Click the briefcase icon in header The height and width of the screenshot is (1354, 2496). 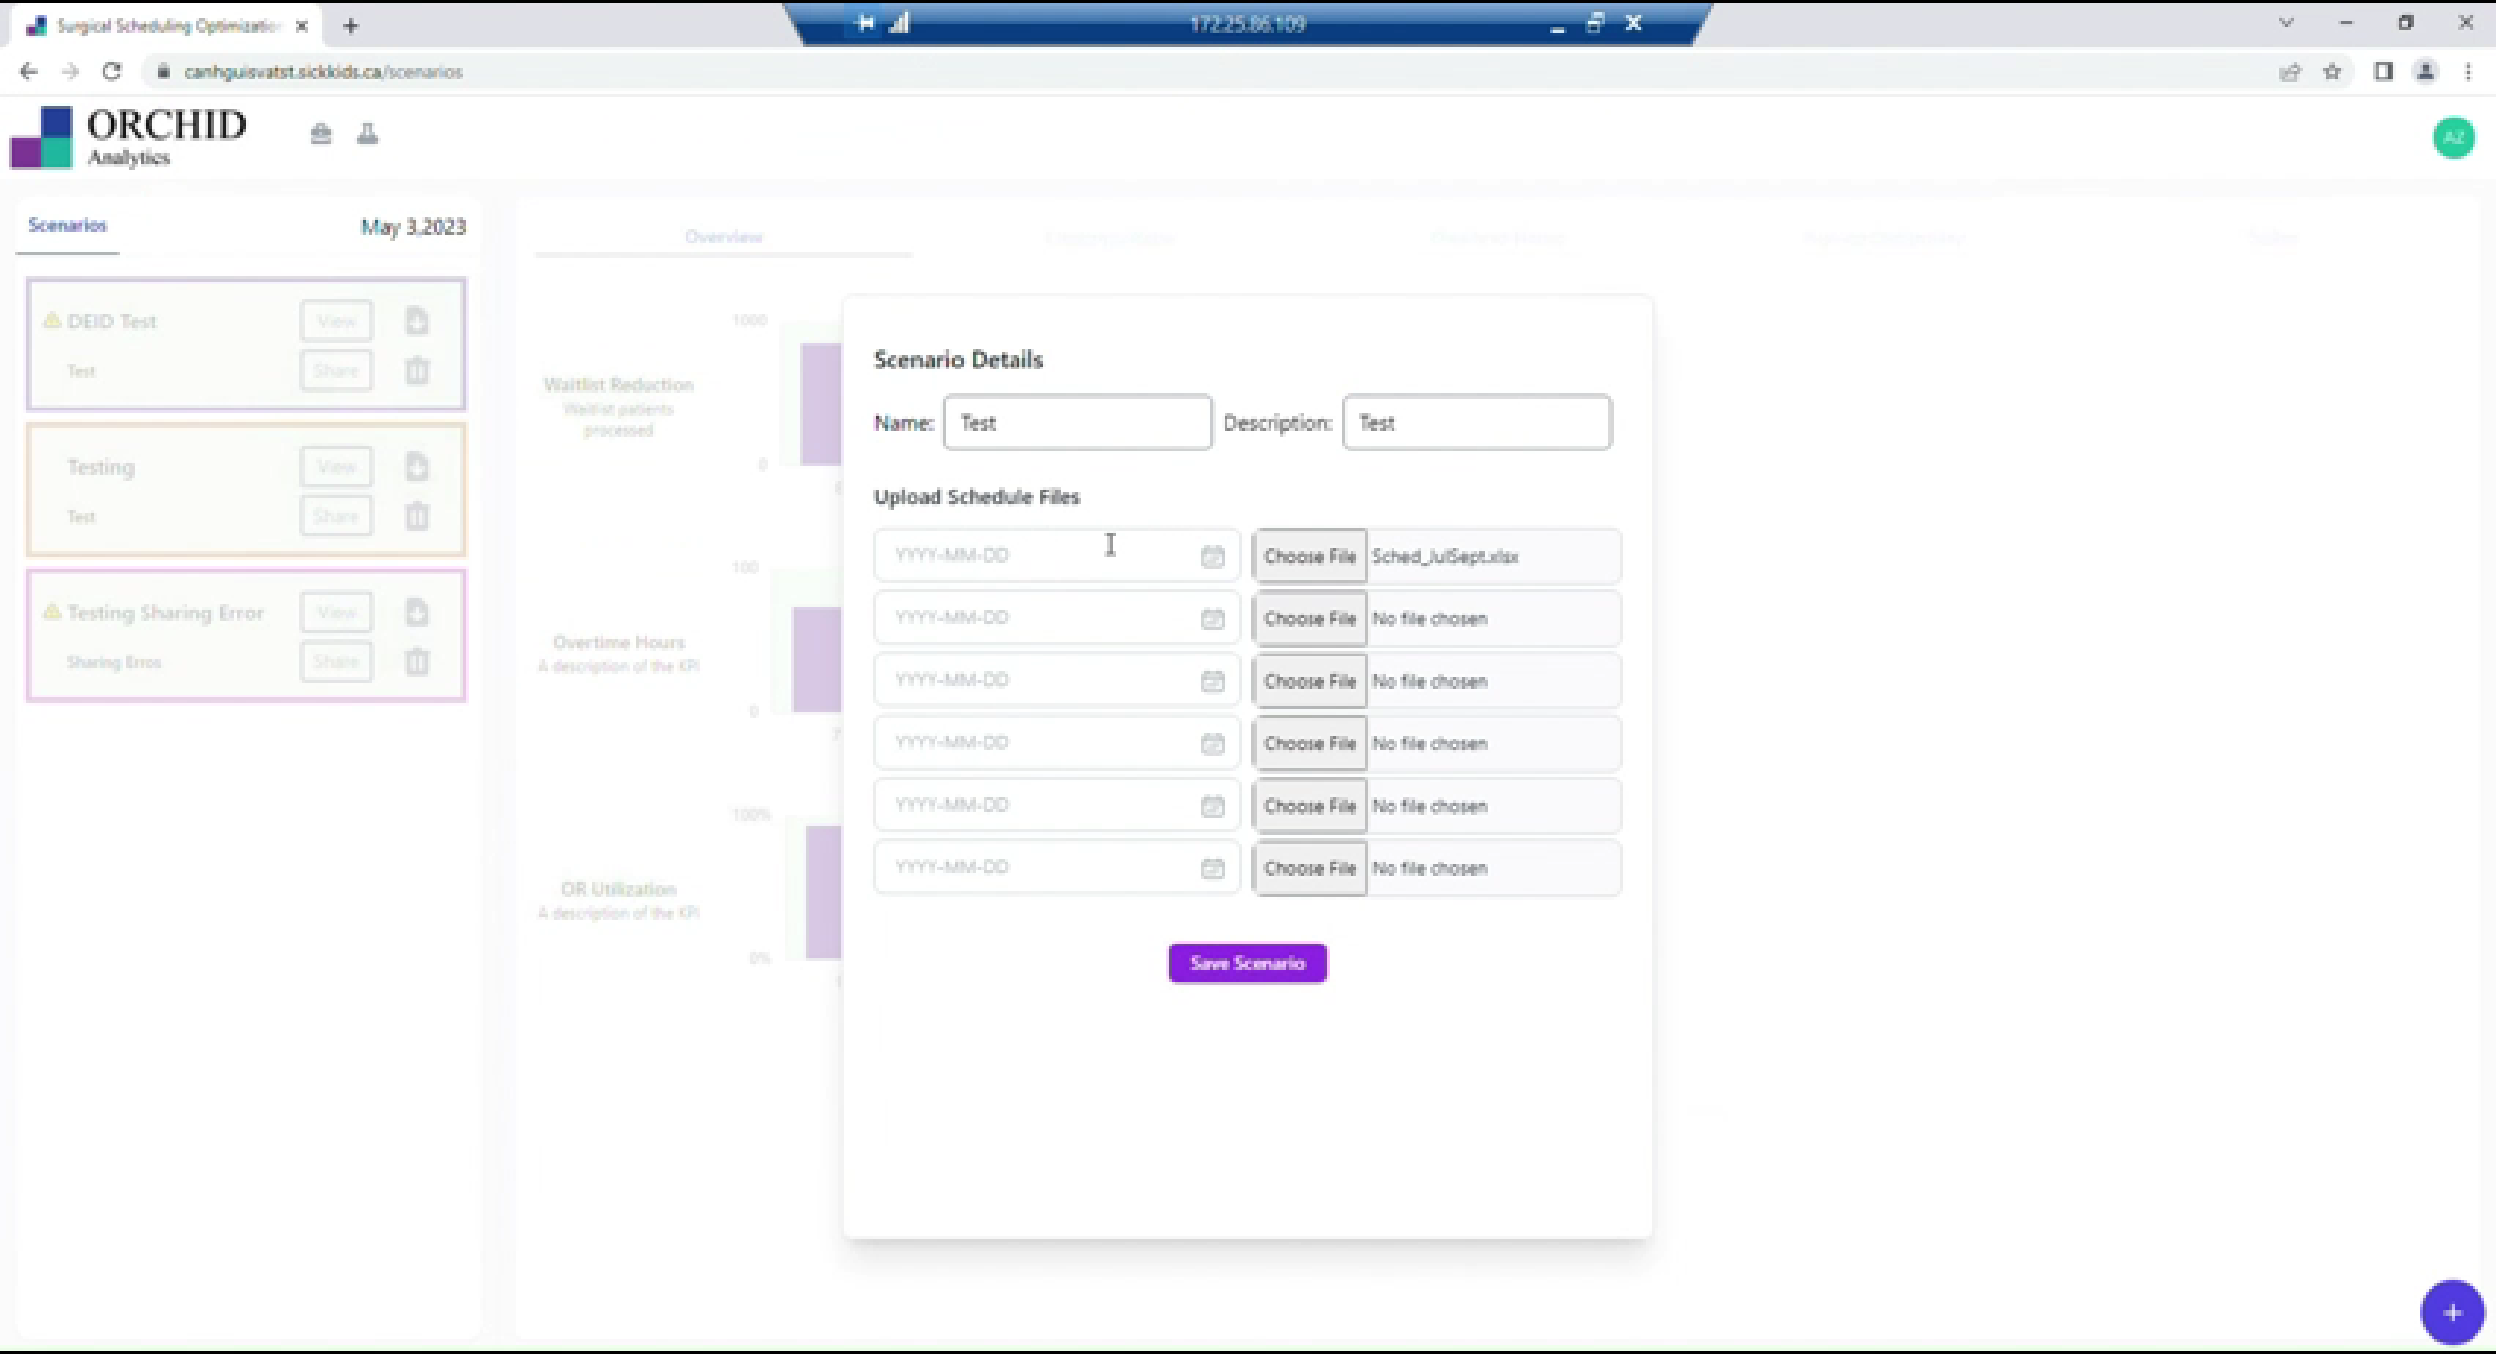pos(321,133)
